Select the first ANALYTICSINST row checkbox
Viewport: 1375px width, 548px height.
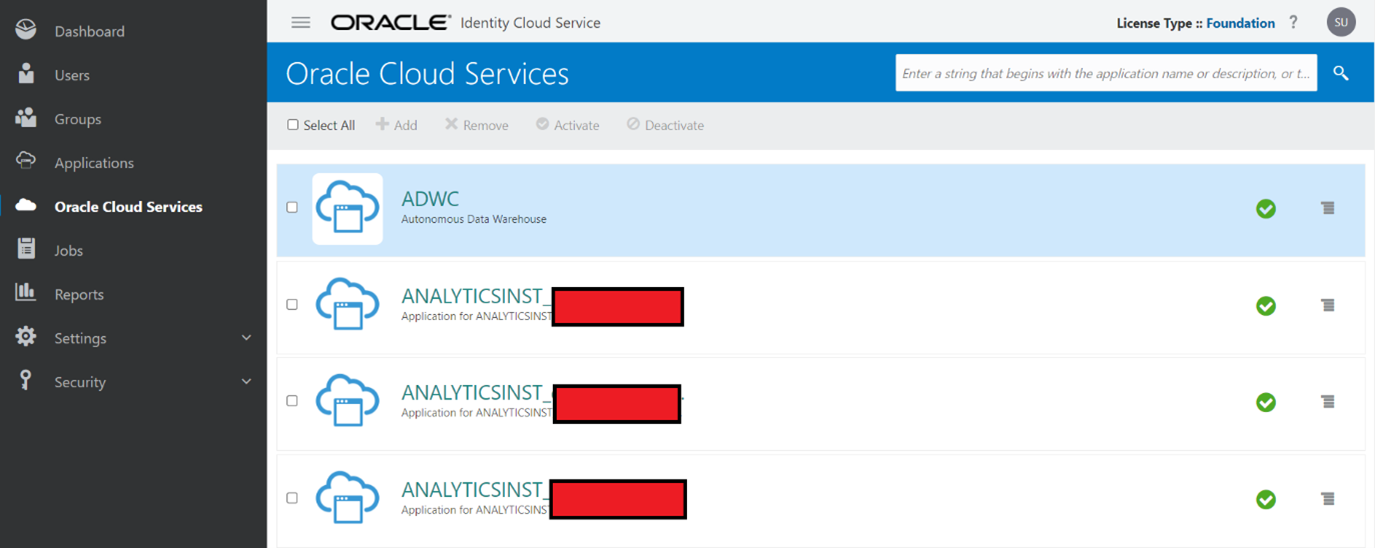(x=292, y=304)
